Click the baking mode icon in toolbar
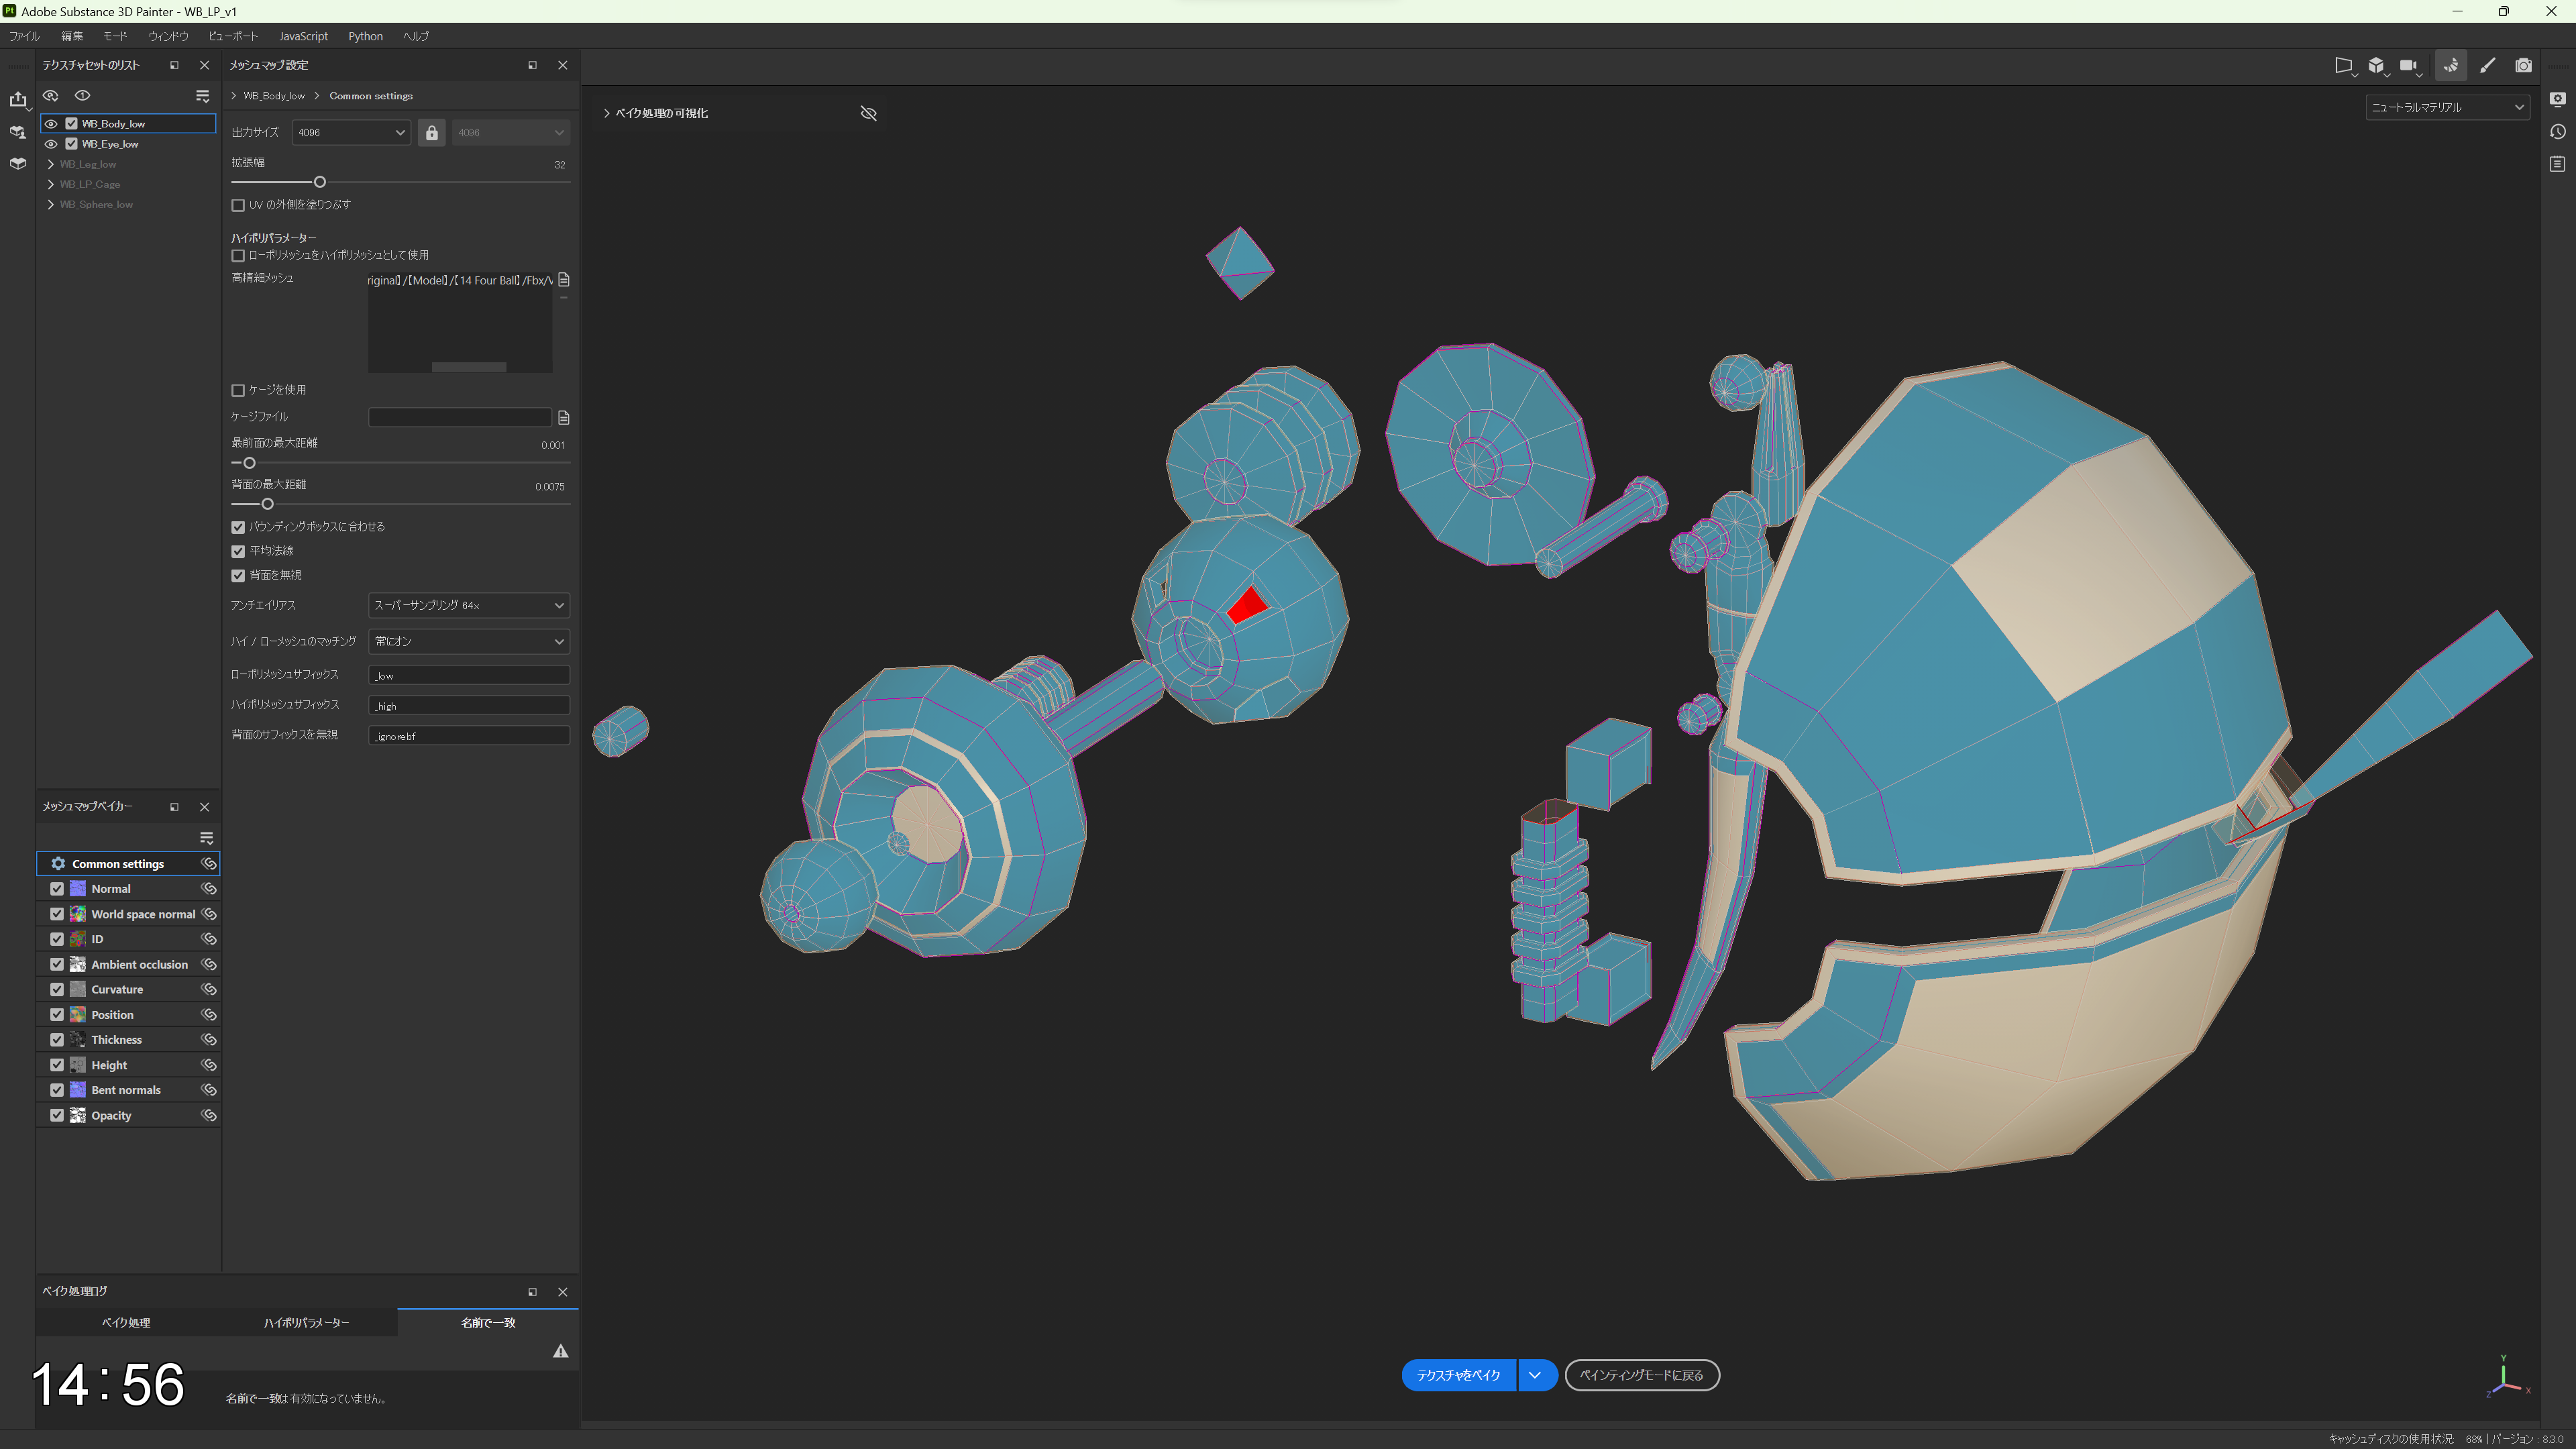Image resolution: width=2576 pixels, height=1449 pixels. click(x=2450, y=66)
